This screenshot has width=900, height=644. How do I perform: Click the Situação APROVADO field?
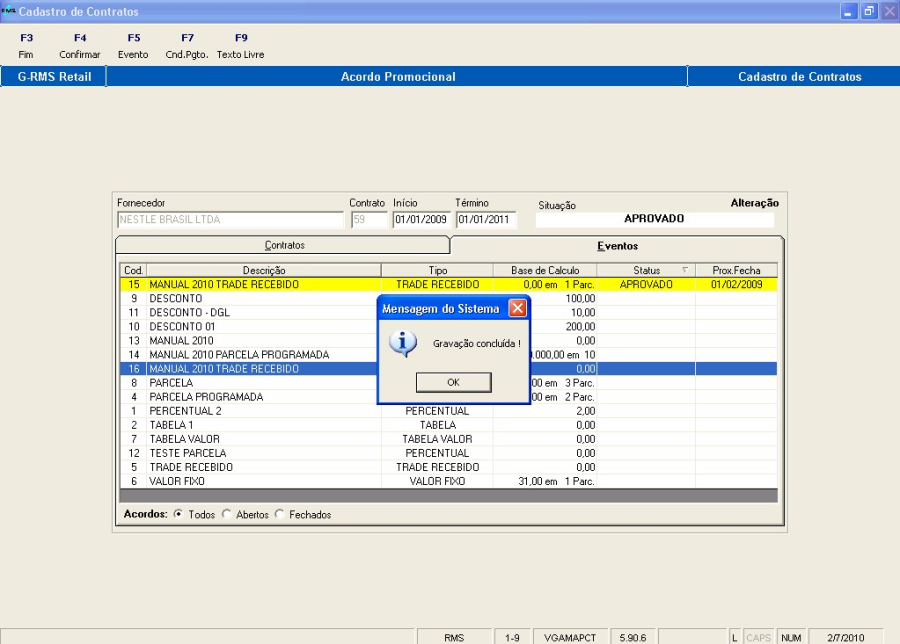[x=654, y=219]
